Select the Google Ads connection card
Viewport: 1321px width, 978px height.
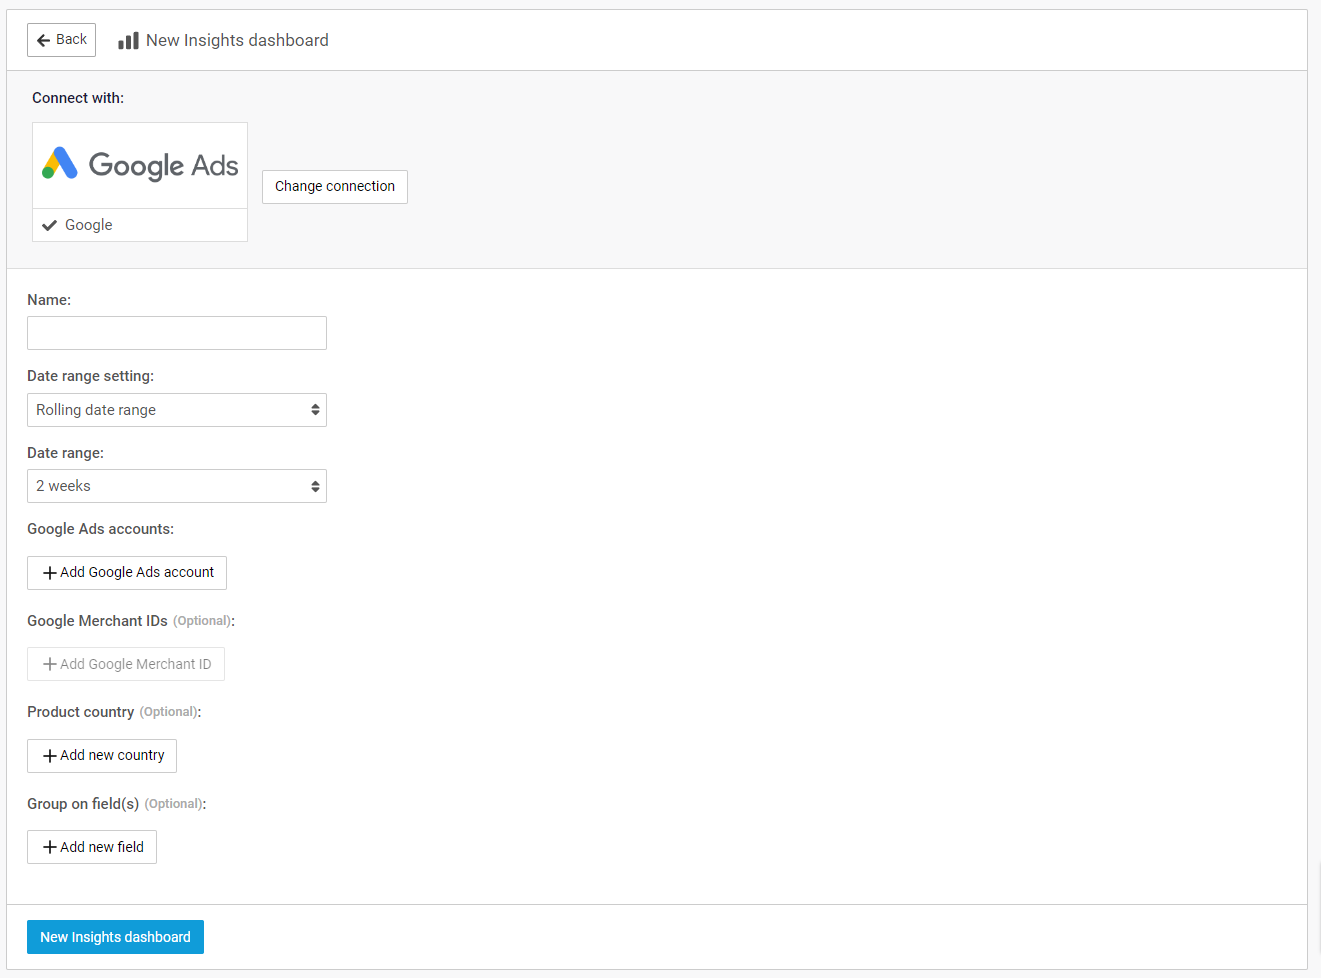click(x=140, y=182)
